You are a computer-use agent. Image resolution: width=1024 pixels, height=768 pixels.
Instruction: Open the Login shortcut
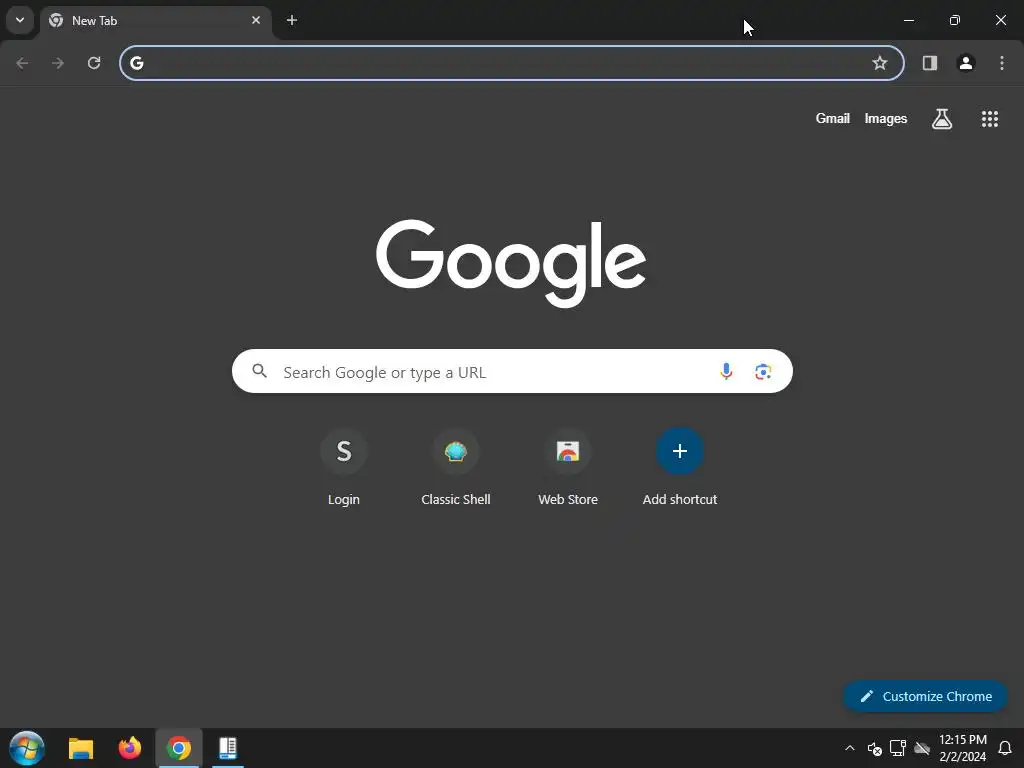pyautogui.click(x=344, y=467)
